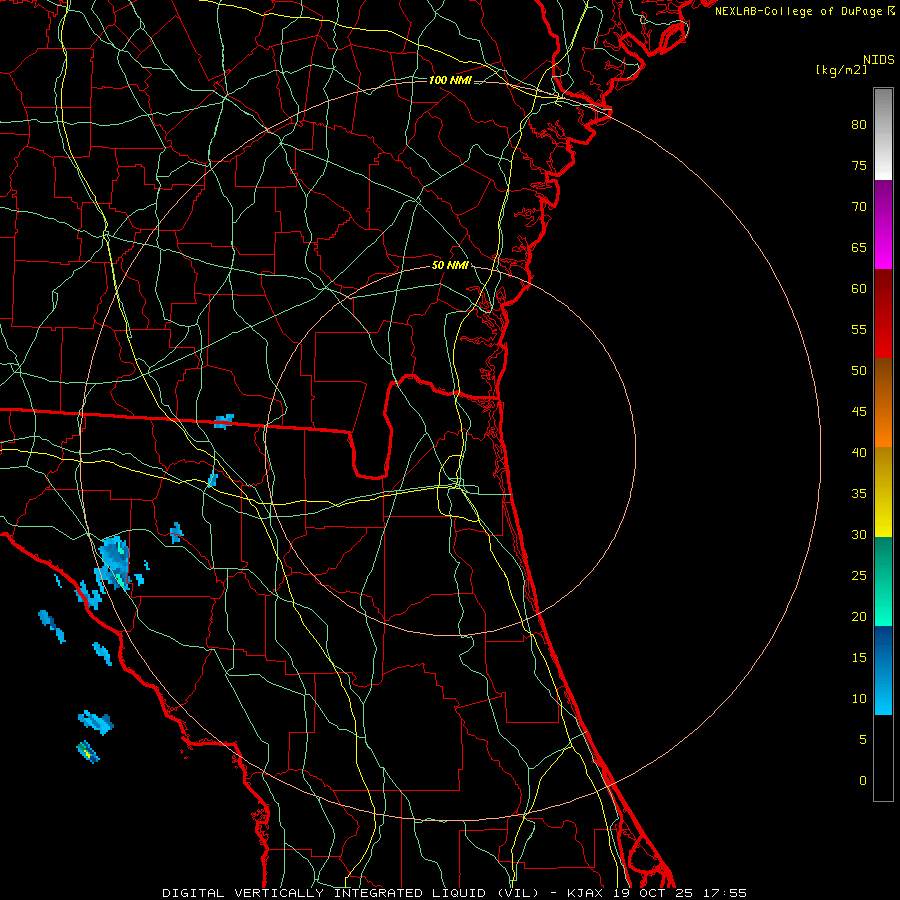Viewport: 900px width, 900px height.
Task: Click the small radar echo containing a yellow pixel
Action: [87, 751]
